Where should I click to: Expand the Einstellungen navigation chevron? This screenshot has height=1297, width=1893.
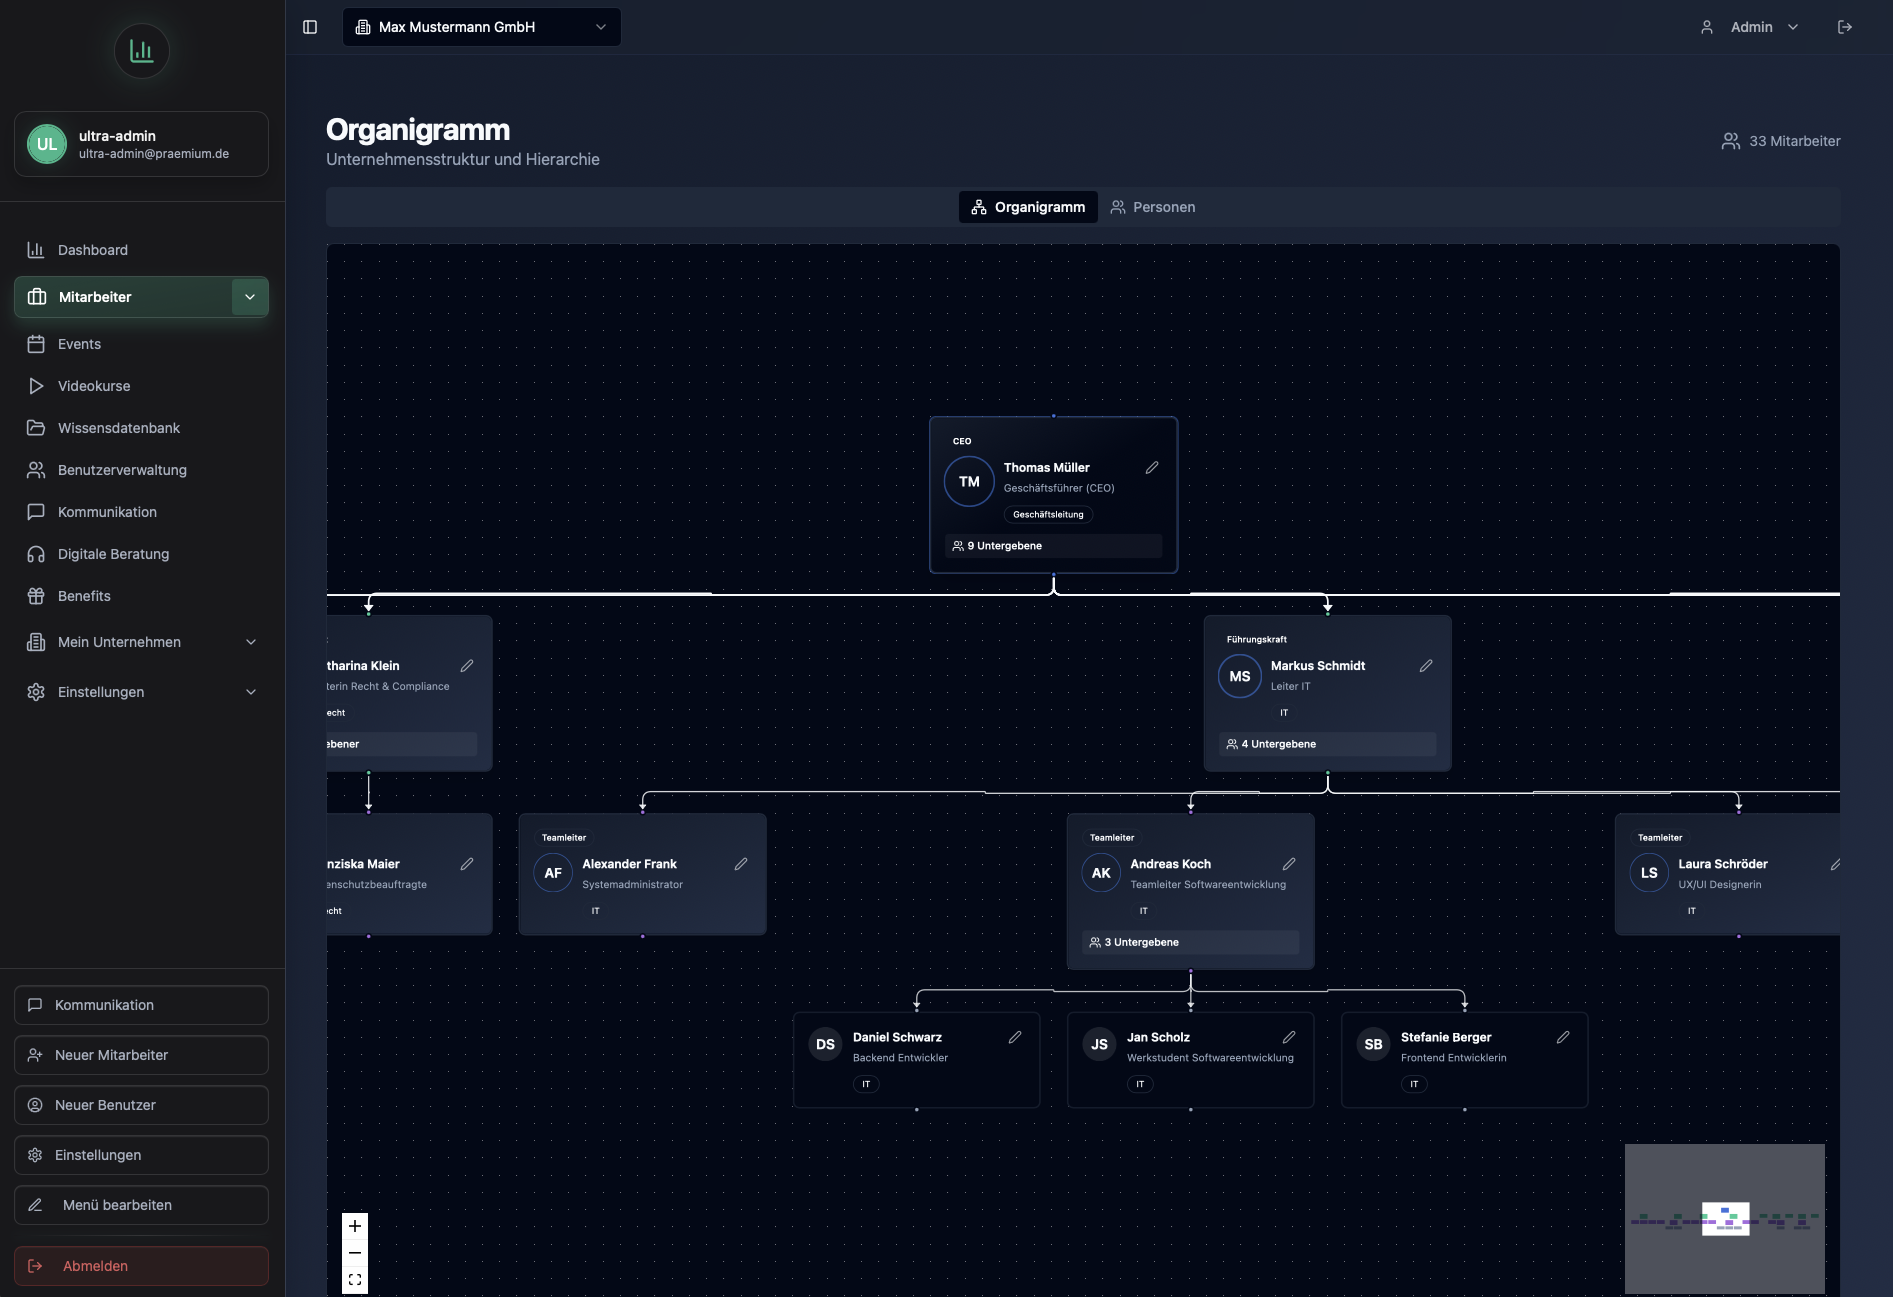(251, 692)
